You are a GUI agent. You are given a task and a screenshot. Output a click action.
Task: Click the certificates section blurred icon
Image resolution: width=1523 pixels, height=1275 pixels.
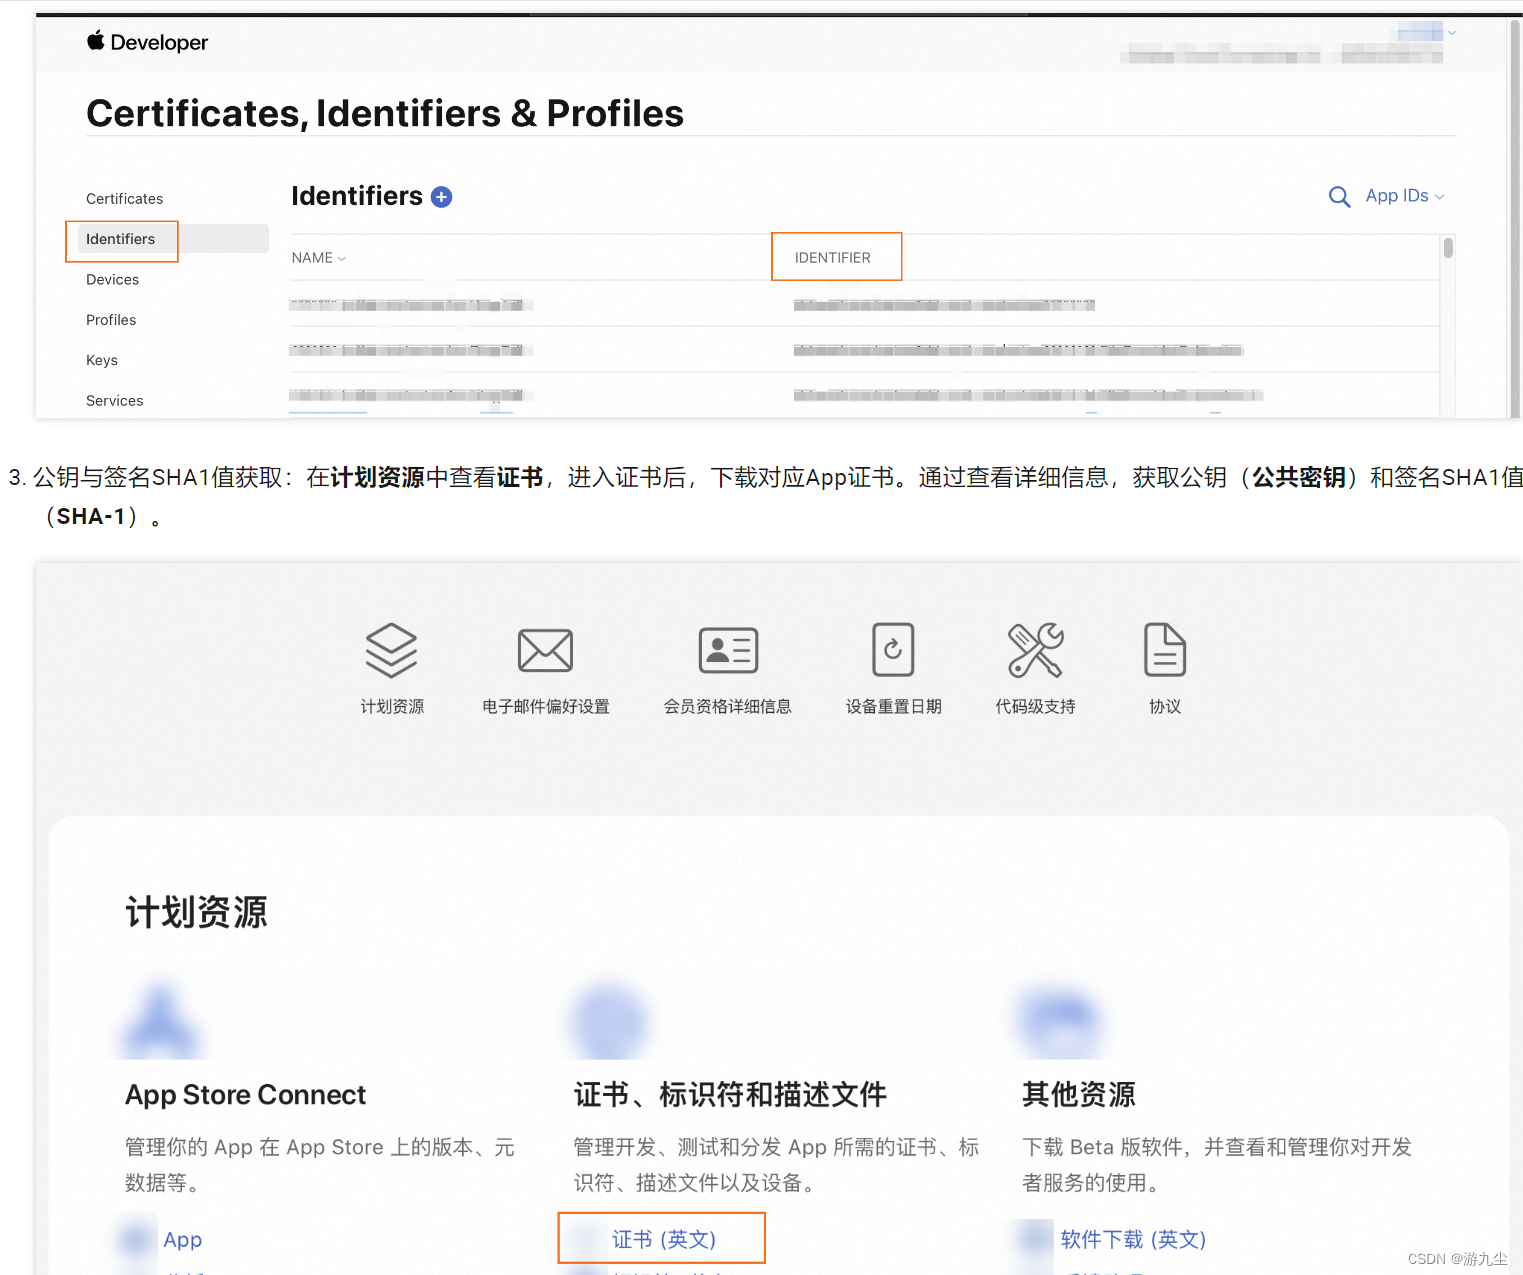[x=608, y=1022]
